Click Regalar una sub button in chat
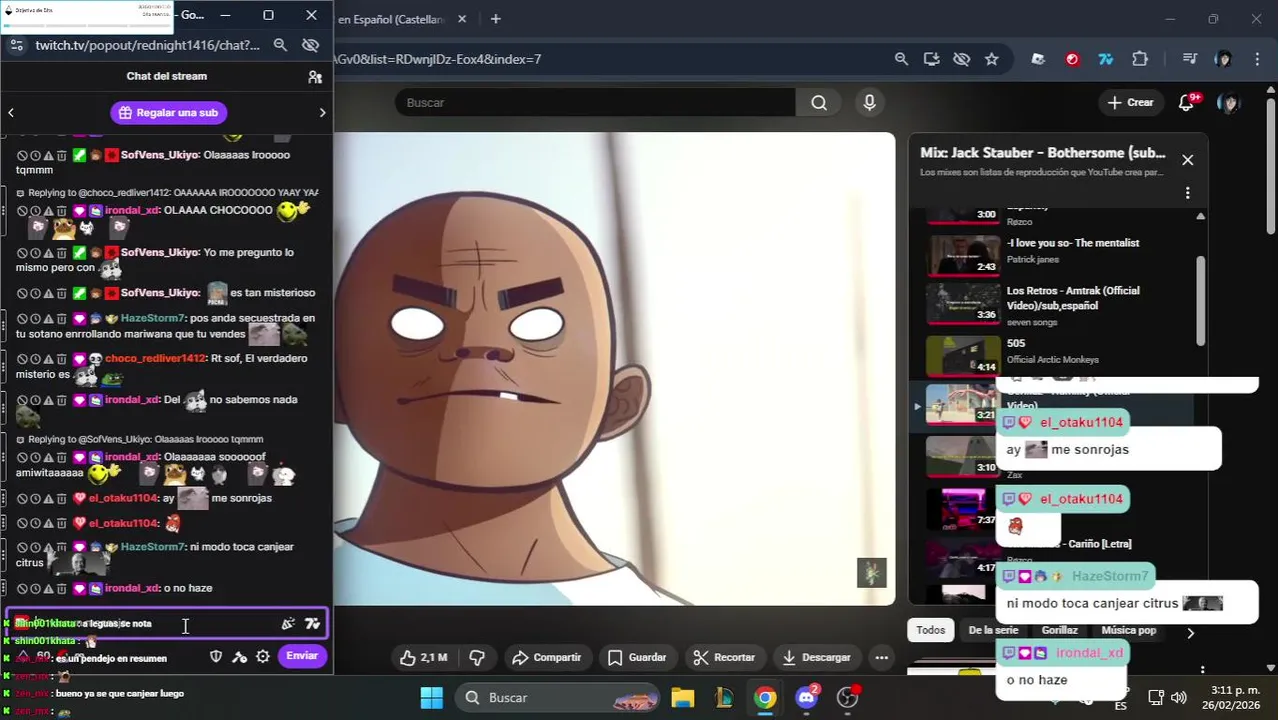 168,113
